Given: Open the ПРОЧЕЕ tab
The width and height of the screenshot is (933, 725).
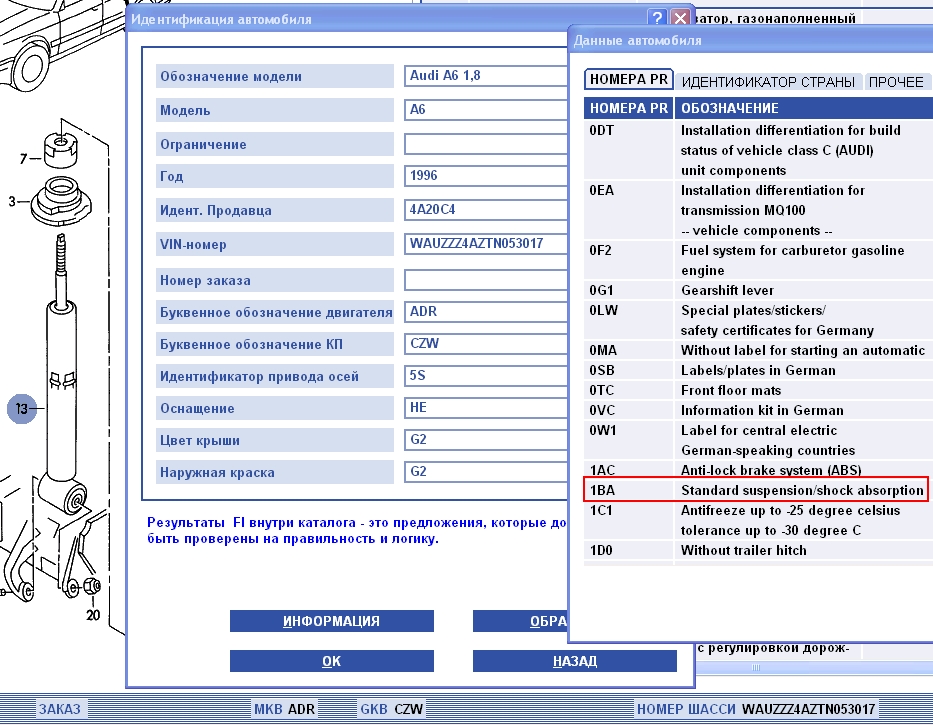Looking at the screenshot, I should tap(896, 82).
